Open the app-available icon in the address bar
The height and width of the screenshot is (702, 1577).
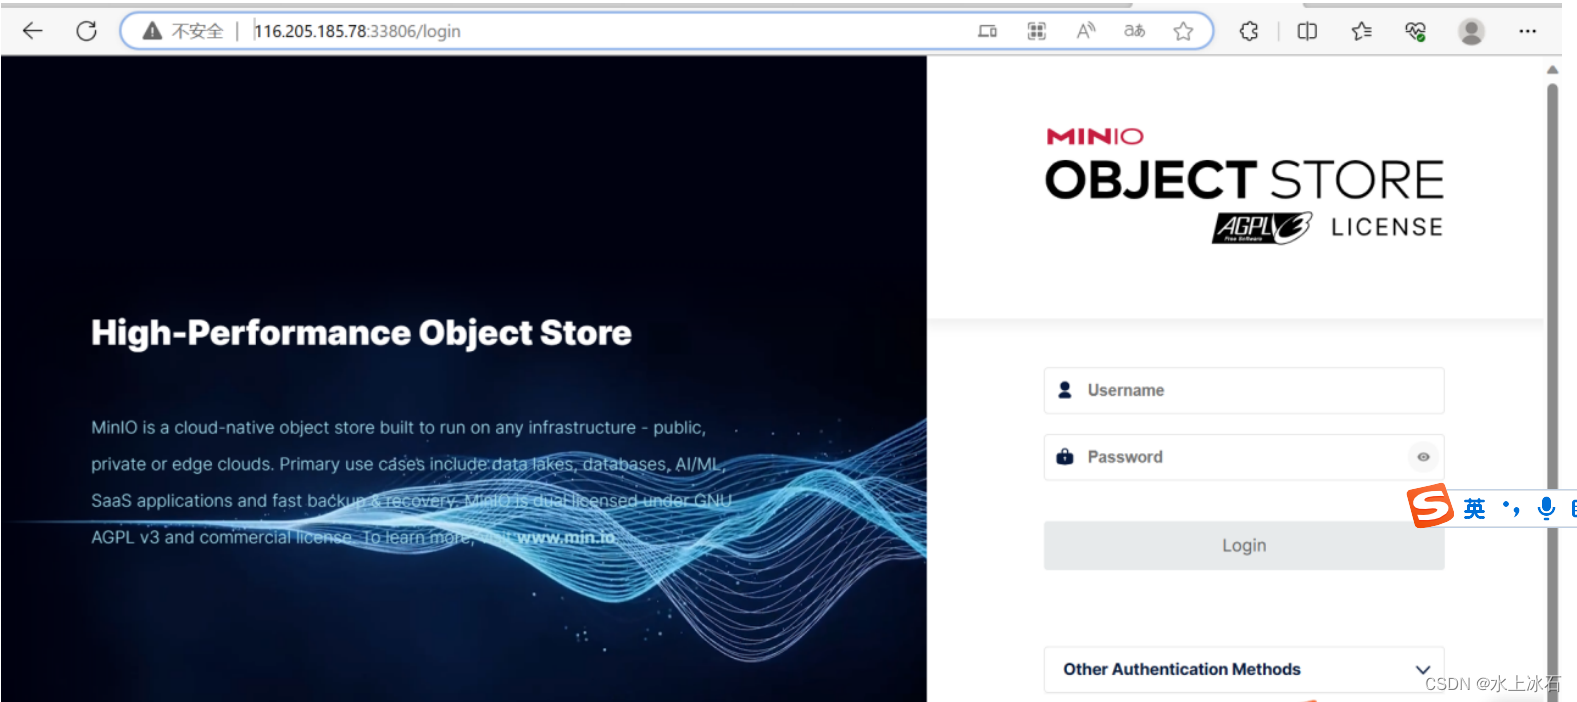pyautogui.click(x=987, y=31)
